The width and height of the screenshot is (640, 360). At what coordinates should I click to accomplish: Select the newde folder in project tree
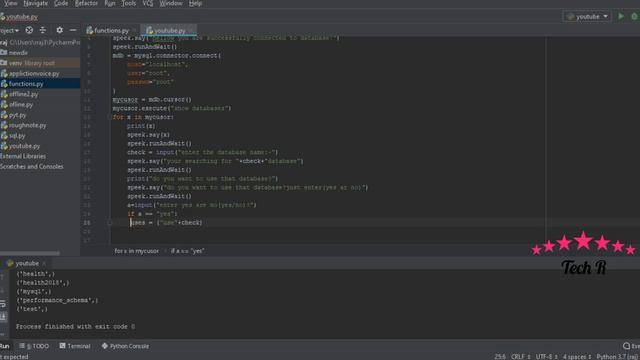click(x=18, y=53)
